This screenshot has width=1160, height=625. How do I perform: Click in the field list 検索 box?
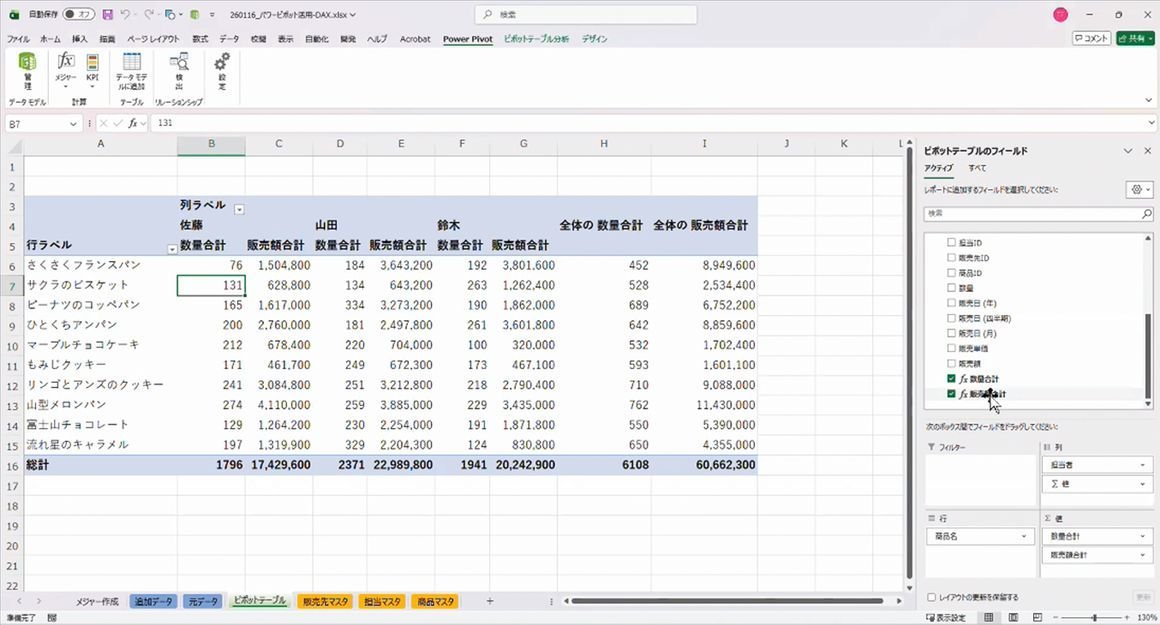1031,213
